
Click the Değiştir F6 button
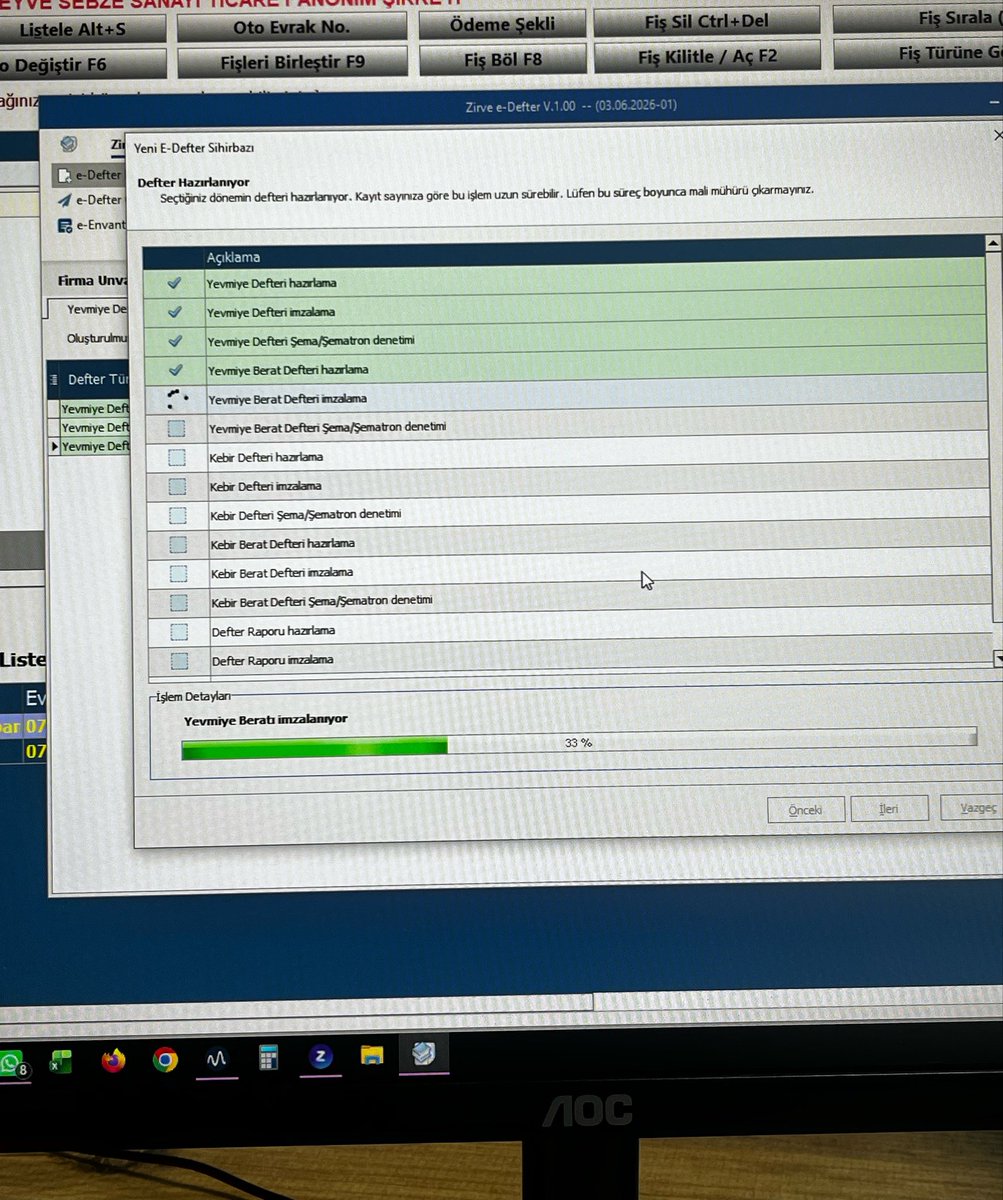82,65
